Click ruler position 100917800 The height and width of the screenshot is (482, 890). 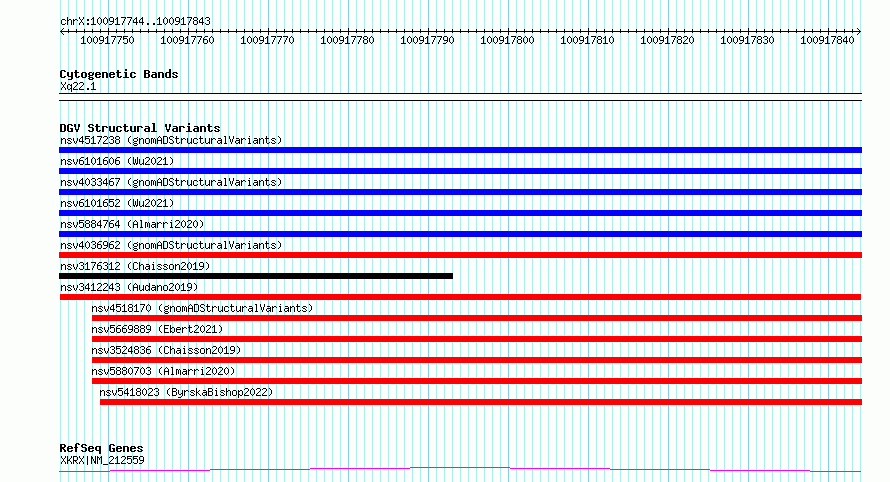coord(507,40)
